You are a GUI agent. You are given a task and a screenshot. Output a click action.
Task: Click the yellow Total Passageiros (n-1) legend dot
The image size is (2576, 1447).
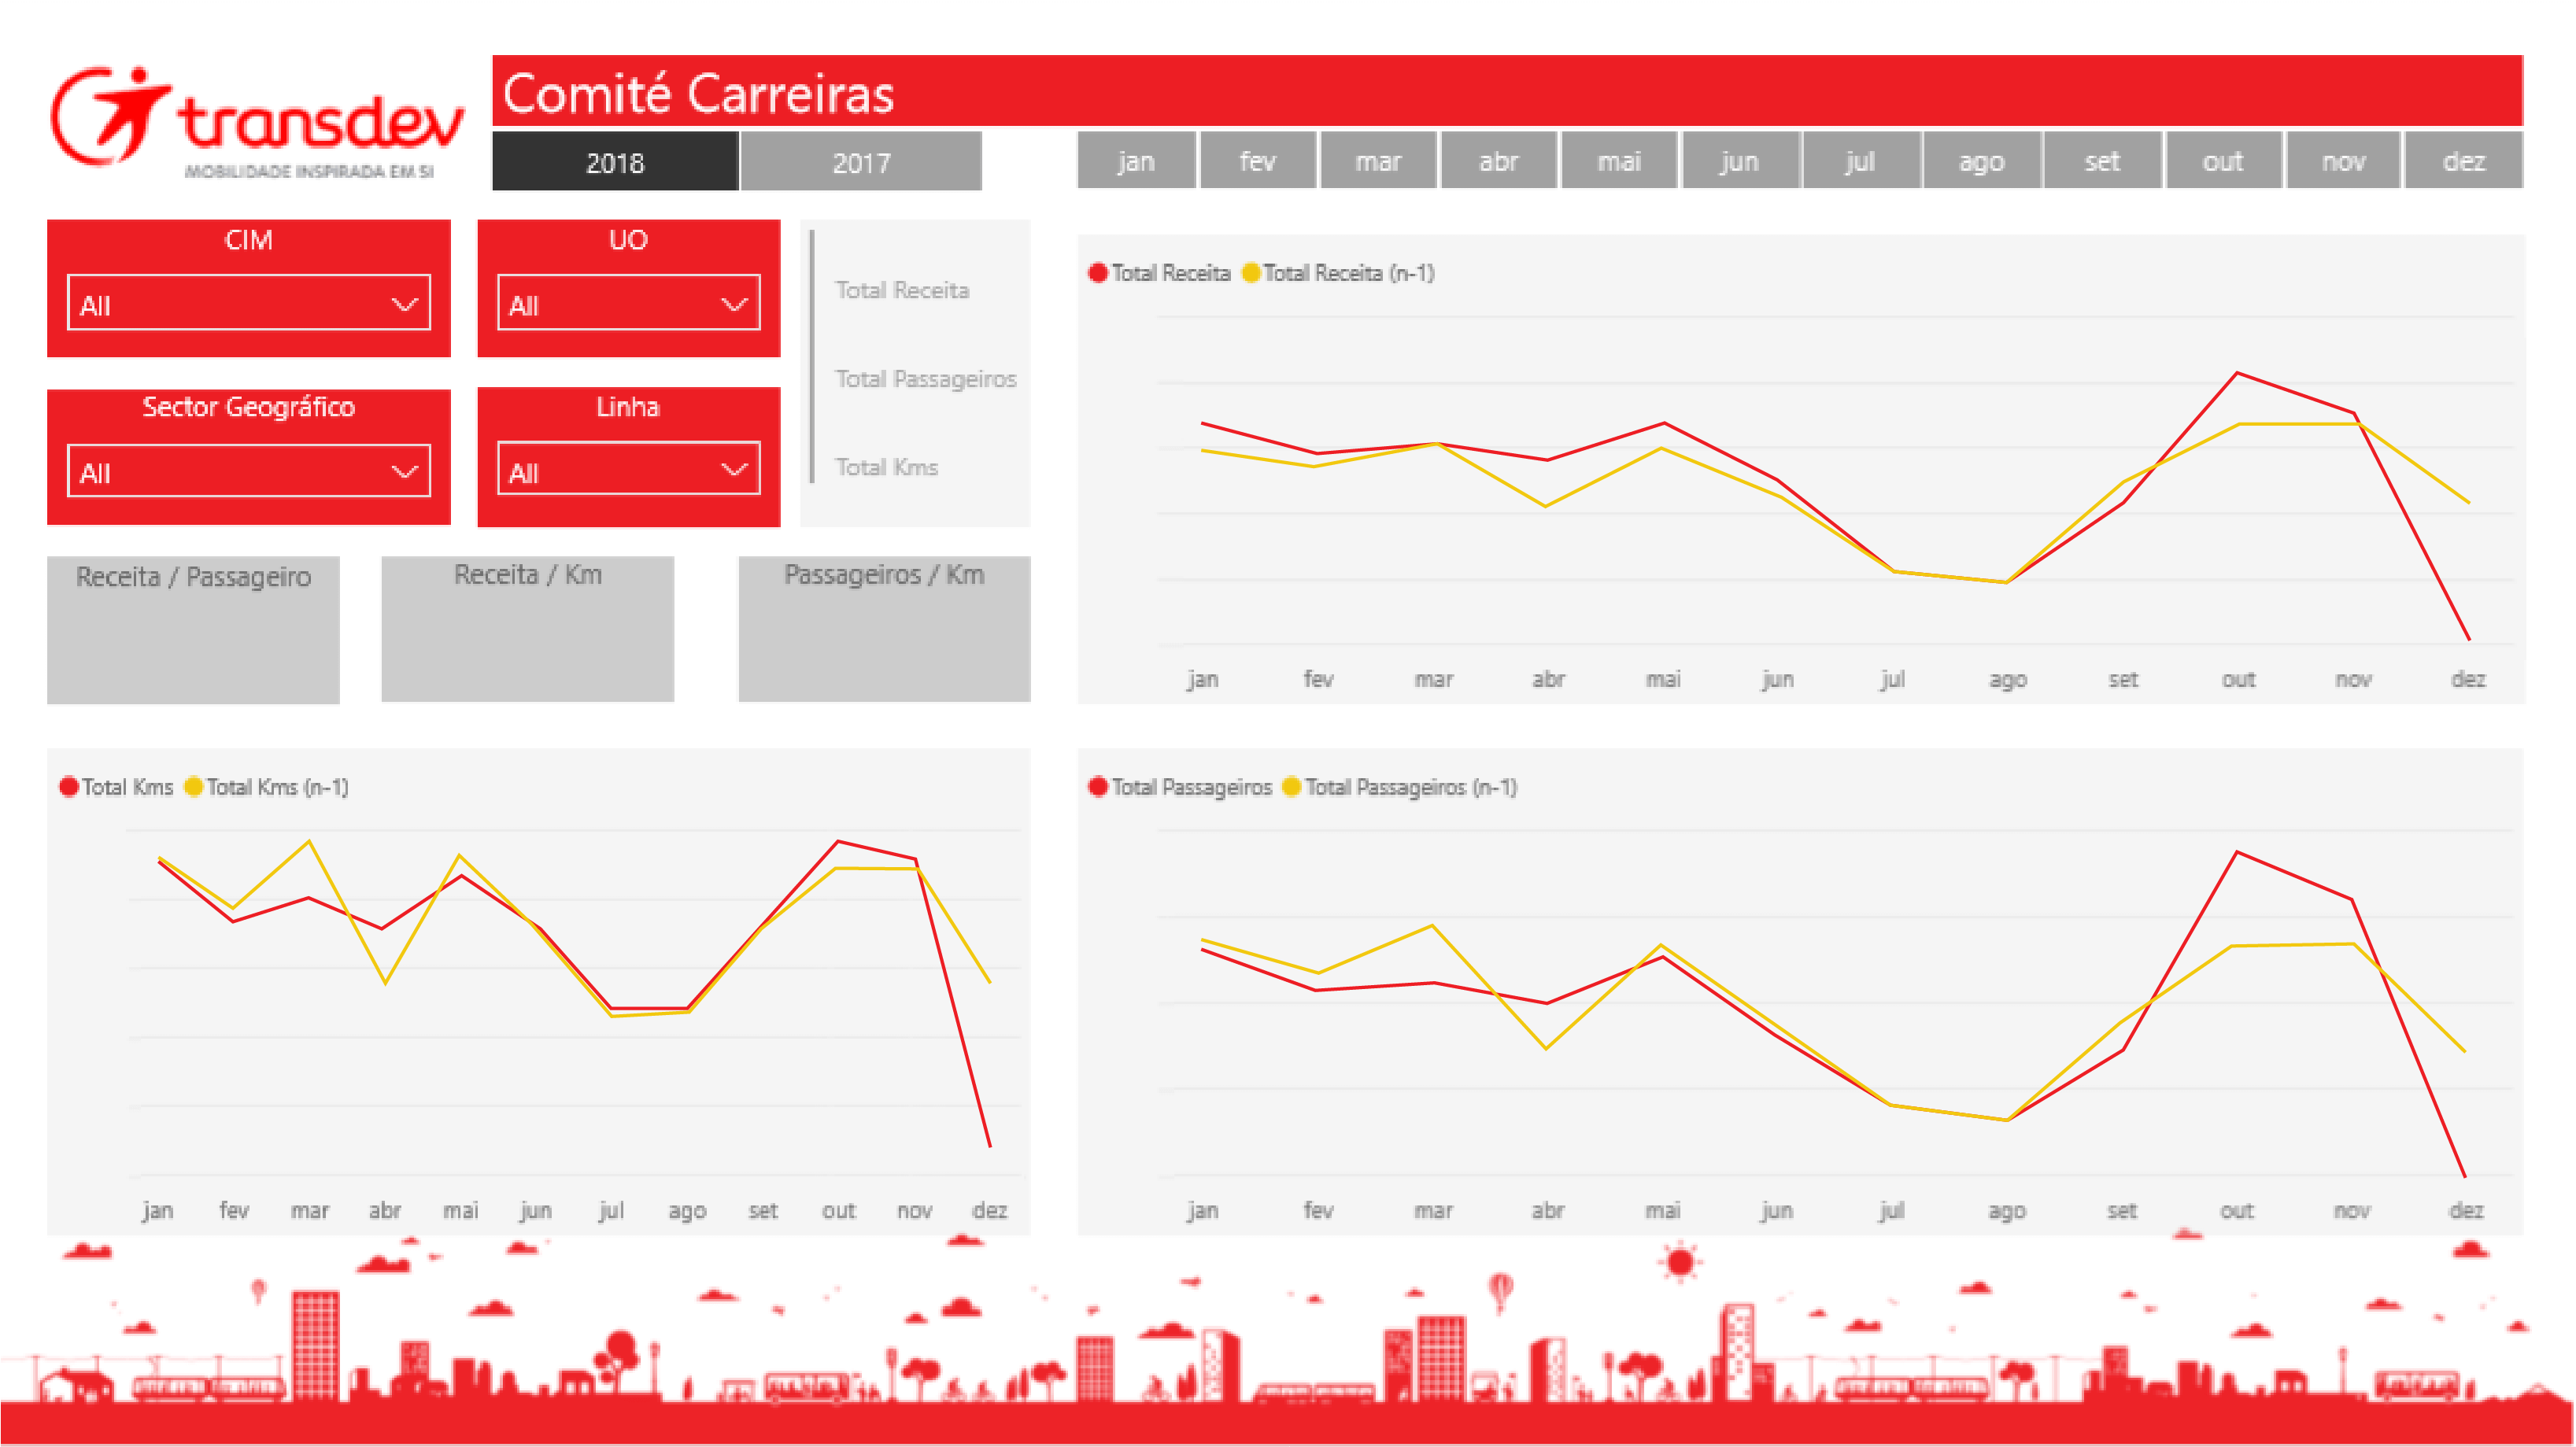(x=1290, y=786)
